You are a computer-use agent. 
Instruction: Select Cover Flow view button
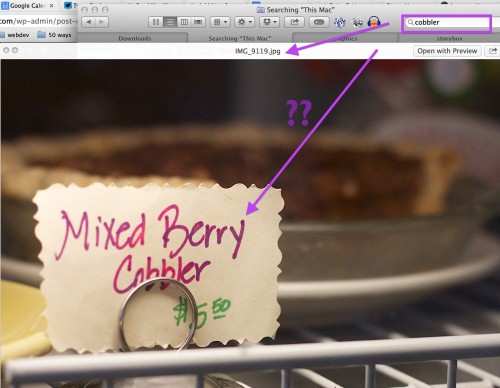pyautogui.click(x=198, y=22)
